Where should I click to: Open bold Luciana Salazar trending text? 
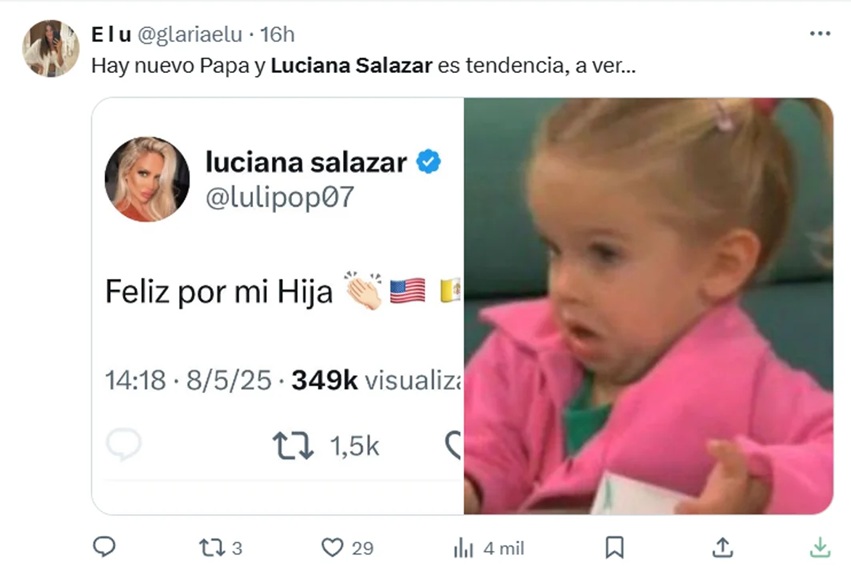coord(351,66)
